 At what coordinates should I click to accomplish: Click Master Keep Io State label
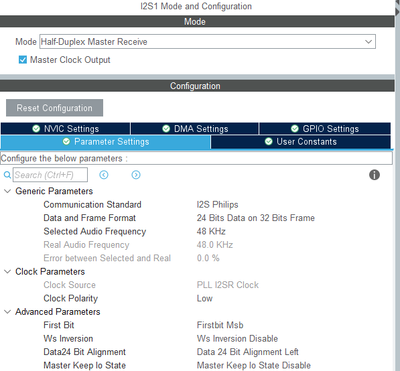pyautogui.click(x=84, y=365)
